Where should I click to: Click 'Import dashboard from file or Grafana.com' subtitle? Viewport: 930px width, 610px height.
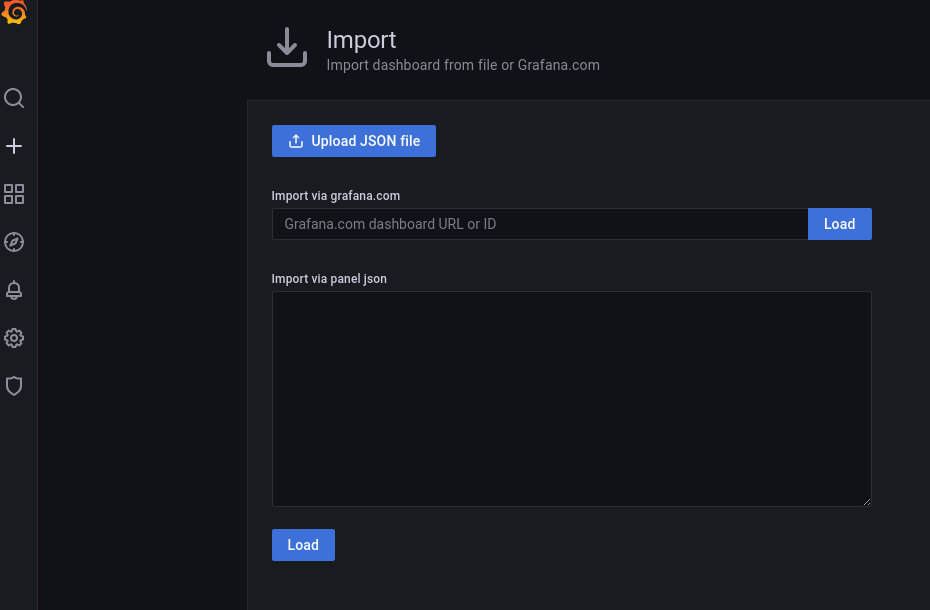tap(463, 65)
